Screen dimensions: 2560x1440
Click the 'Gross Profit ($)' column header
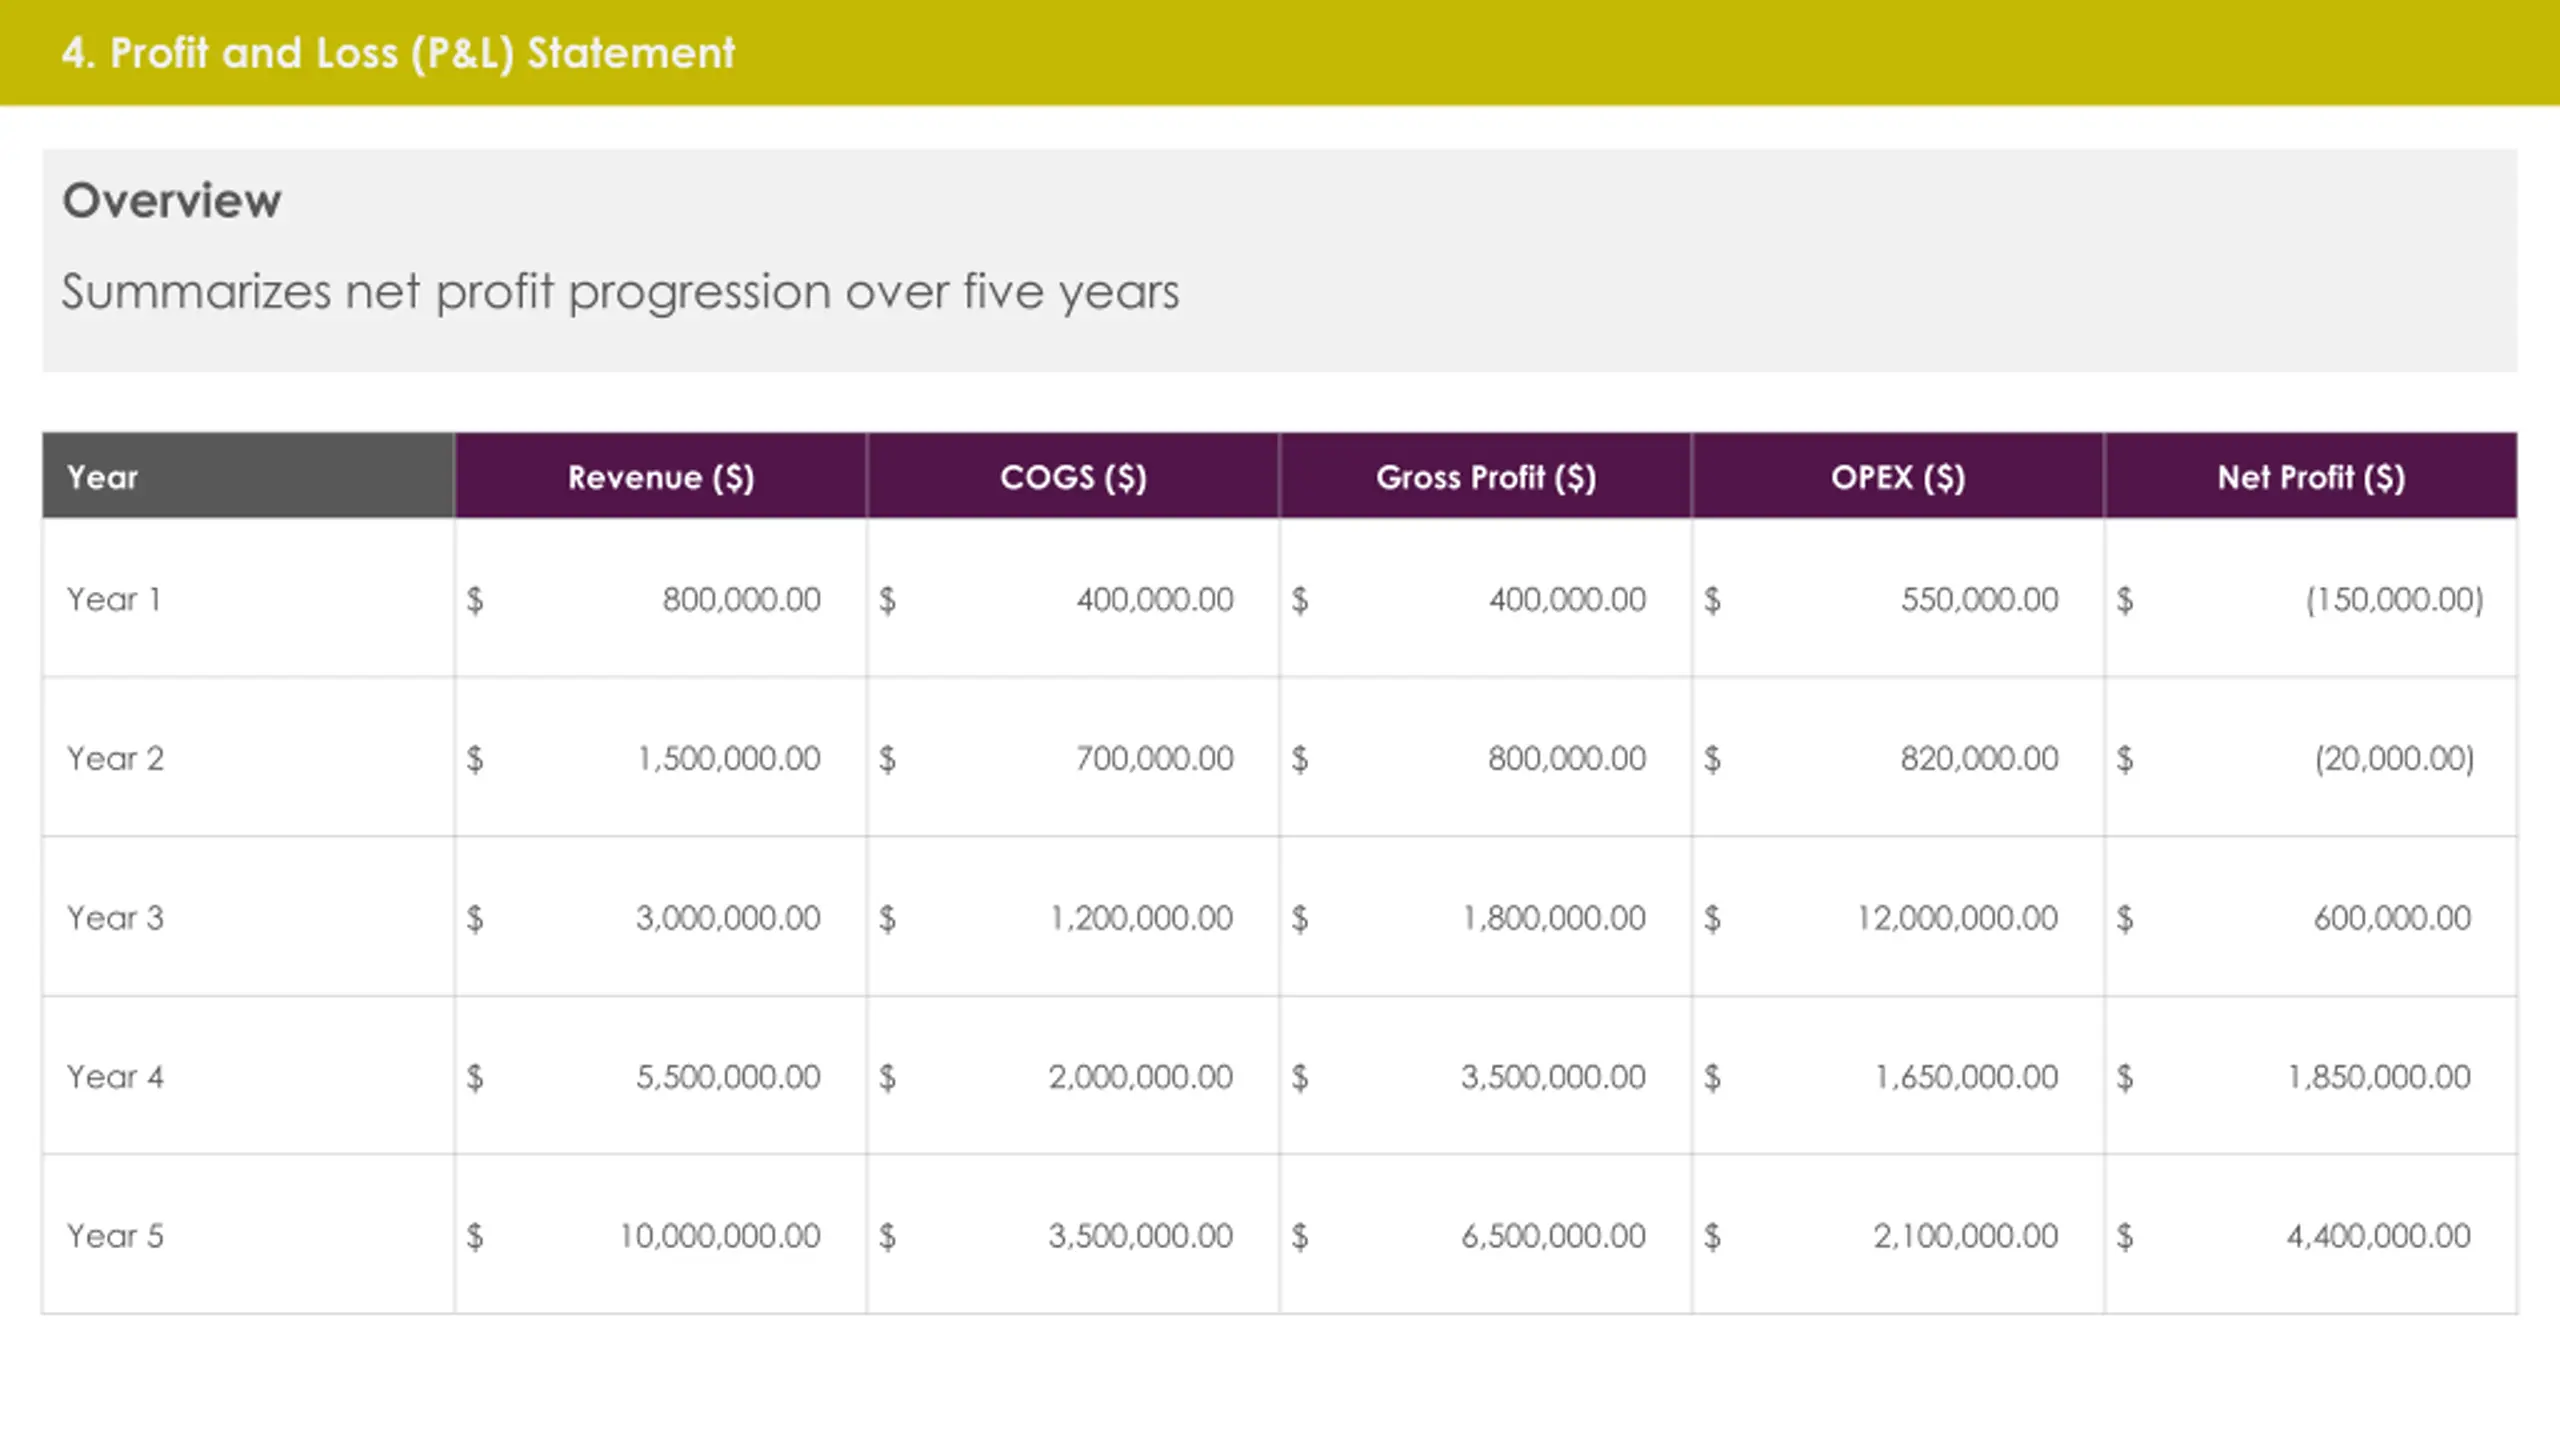pos(1486,477)
